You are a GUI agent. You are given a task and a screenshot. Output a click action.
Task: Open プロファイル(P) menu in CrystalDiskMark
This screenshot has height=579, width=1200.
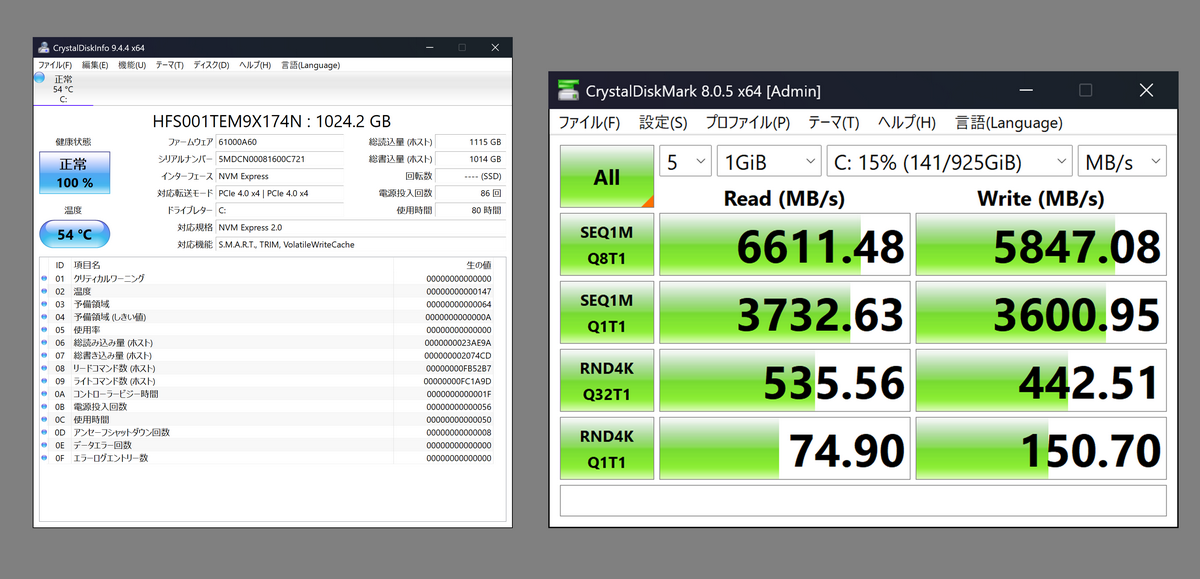(748, 123)
